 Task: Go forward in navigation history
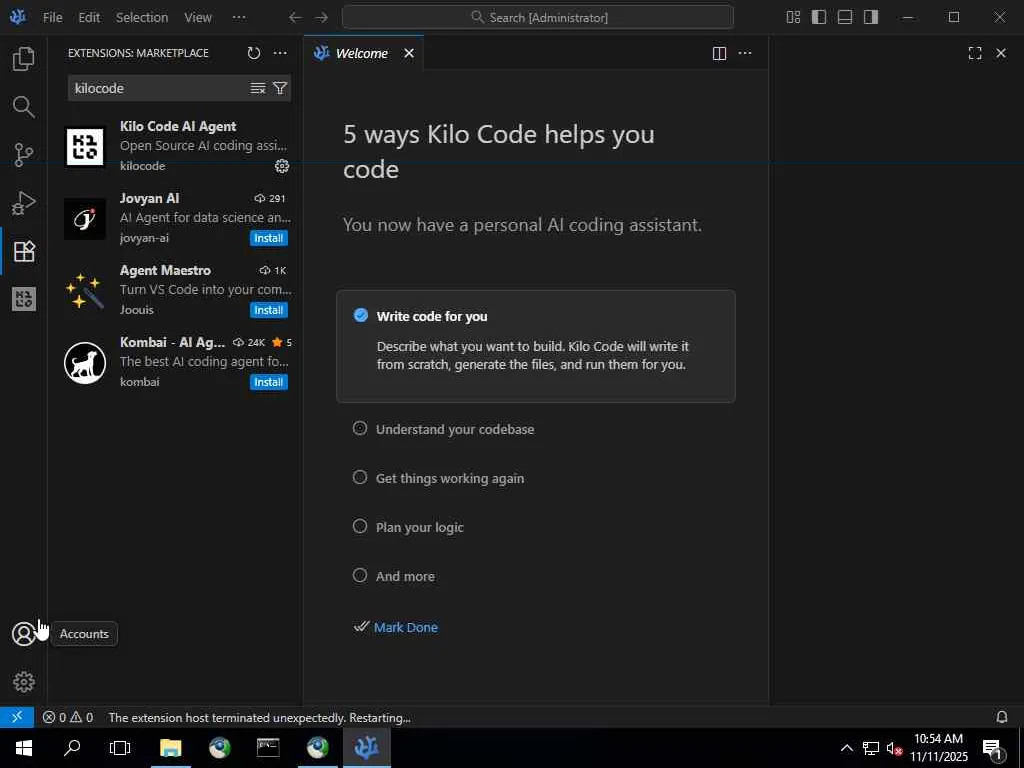(x=321, y=18)
